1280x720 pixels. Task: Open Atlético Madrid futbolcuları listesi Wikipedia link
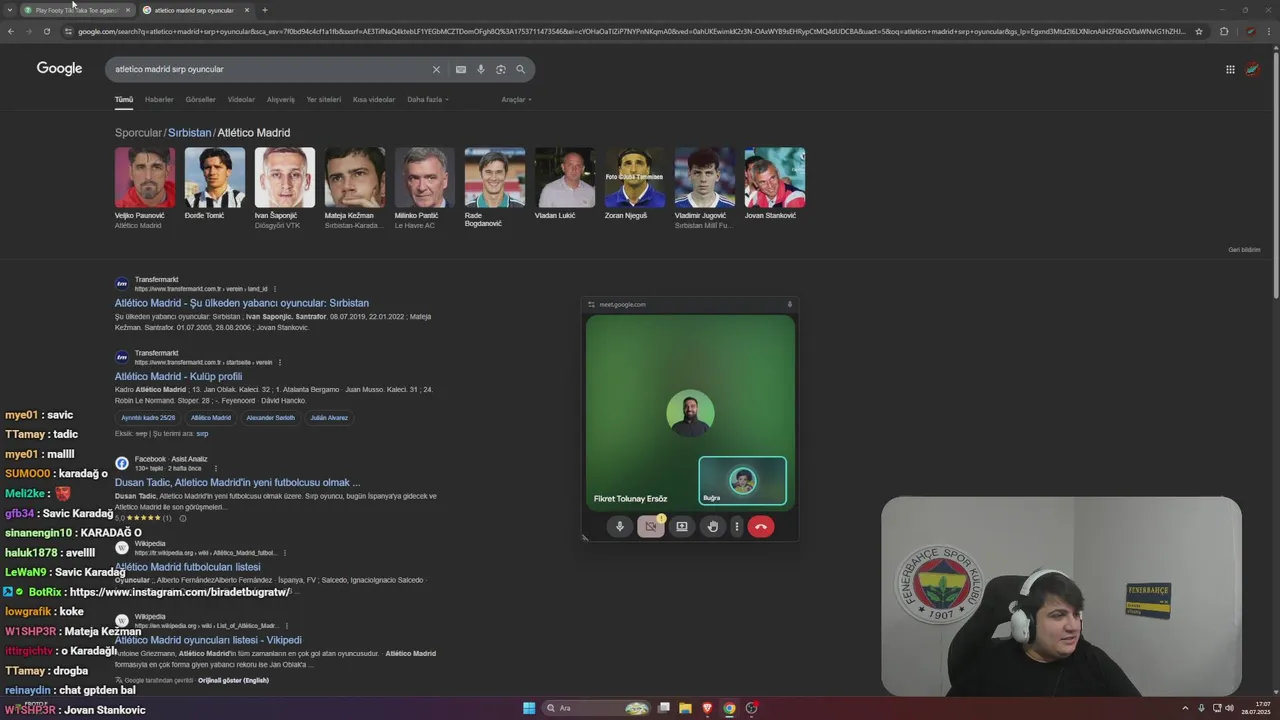click(x=188, y=567)
